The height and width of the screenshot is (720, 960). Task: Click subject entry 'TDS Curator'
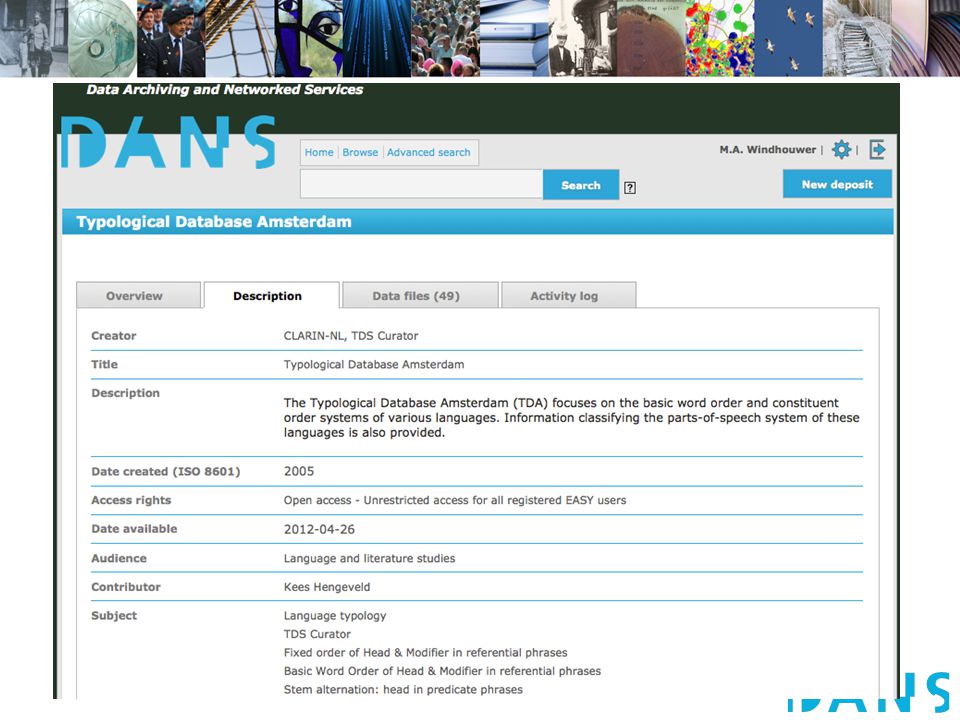click(317, 634)
